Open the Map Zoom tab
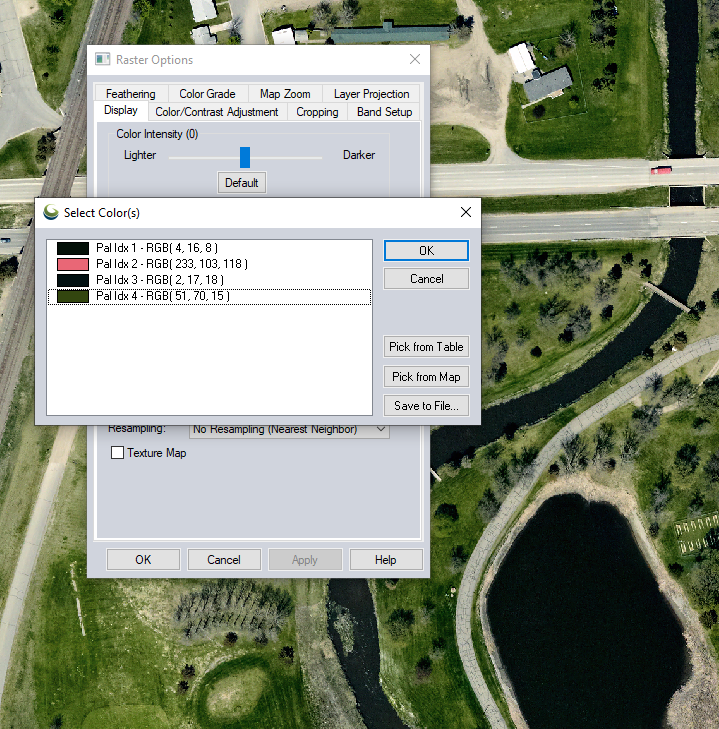Image resolution: width=719 pixels, height=729 pixels. point(285,94)
